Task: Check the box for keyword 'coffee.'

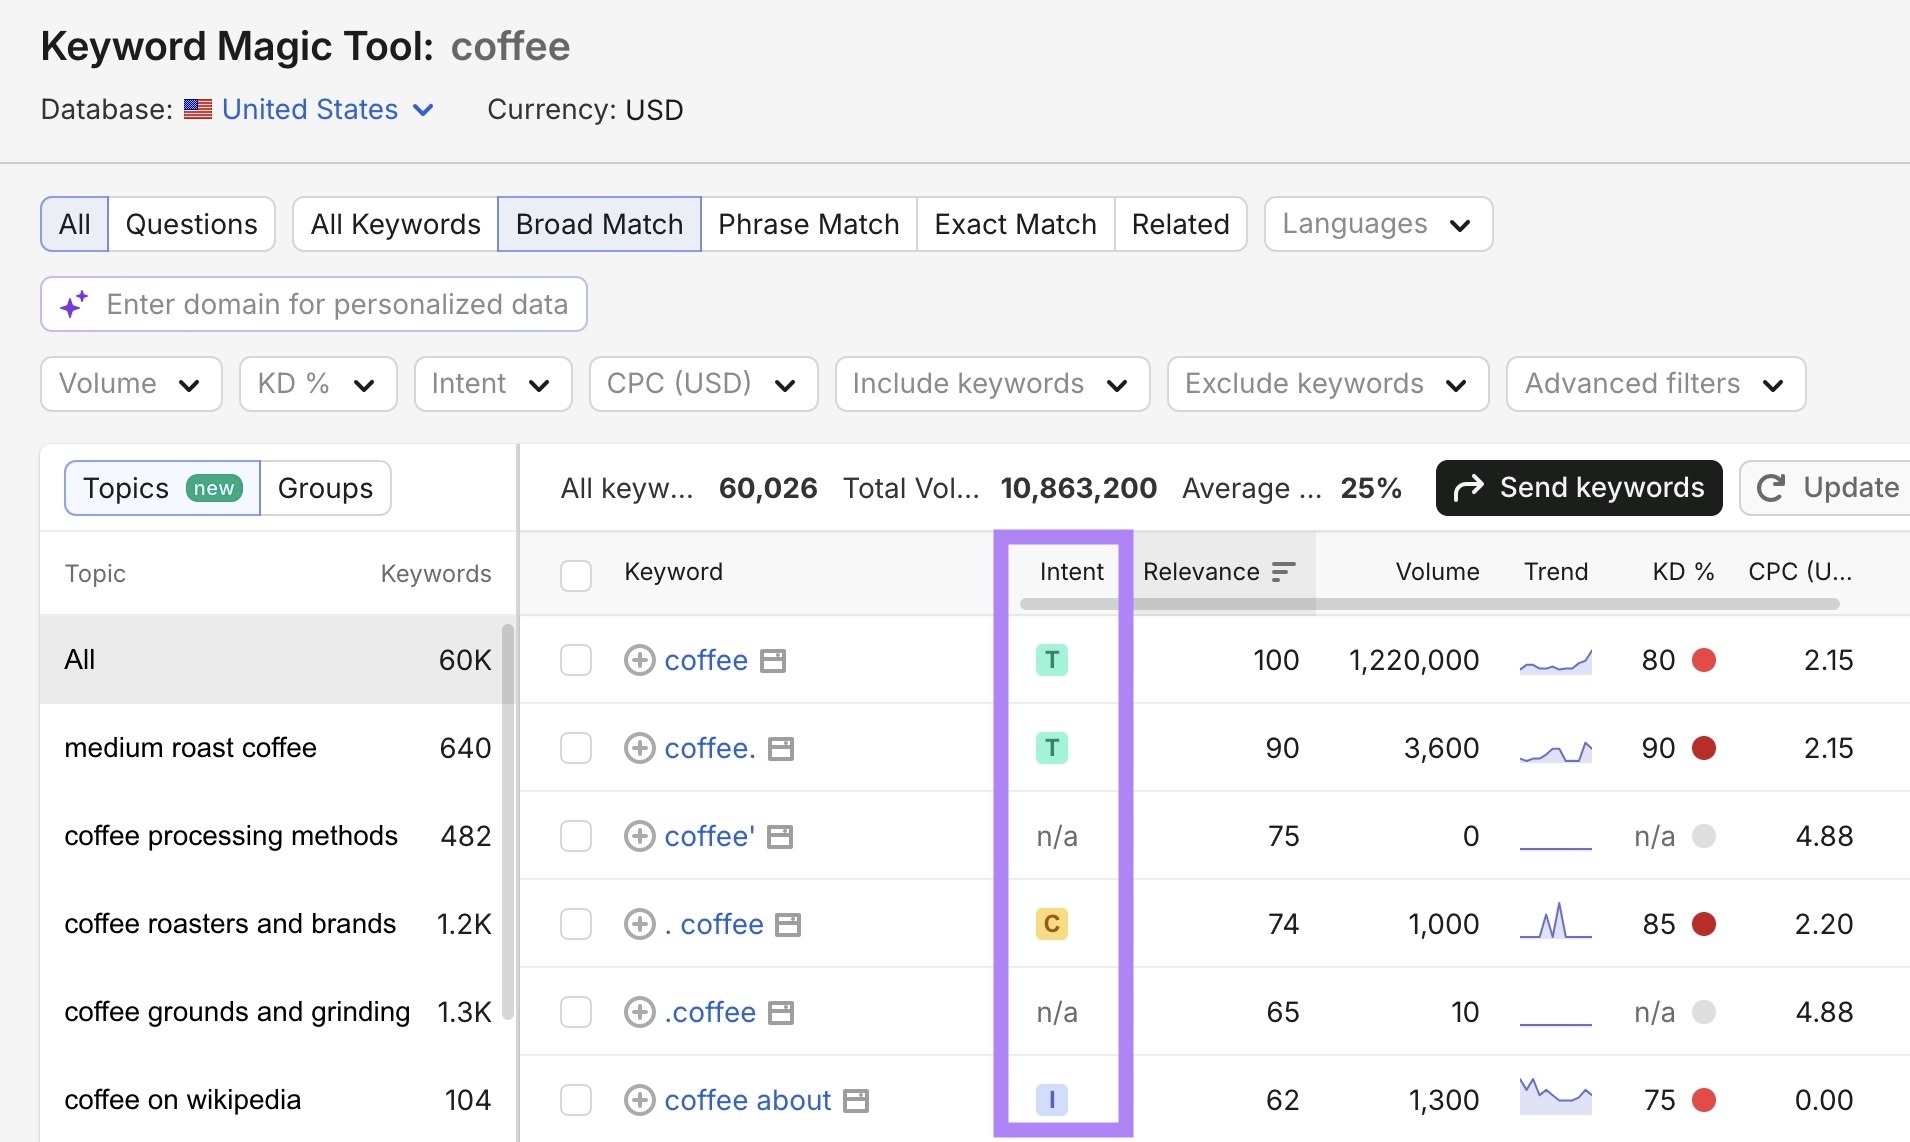Action: click(x=576, y=748)
